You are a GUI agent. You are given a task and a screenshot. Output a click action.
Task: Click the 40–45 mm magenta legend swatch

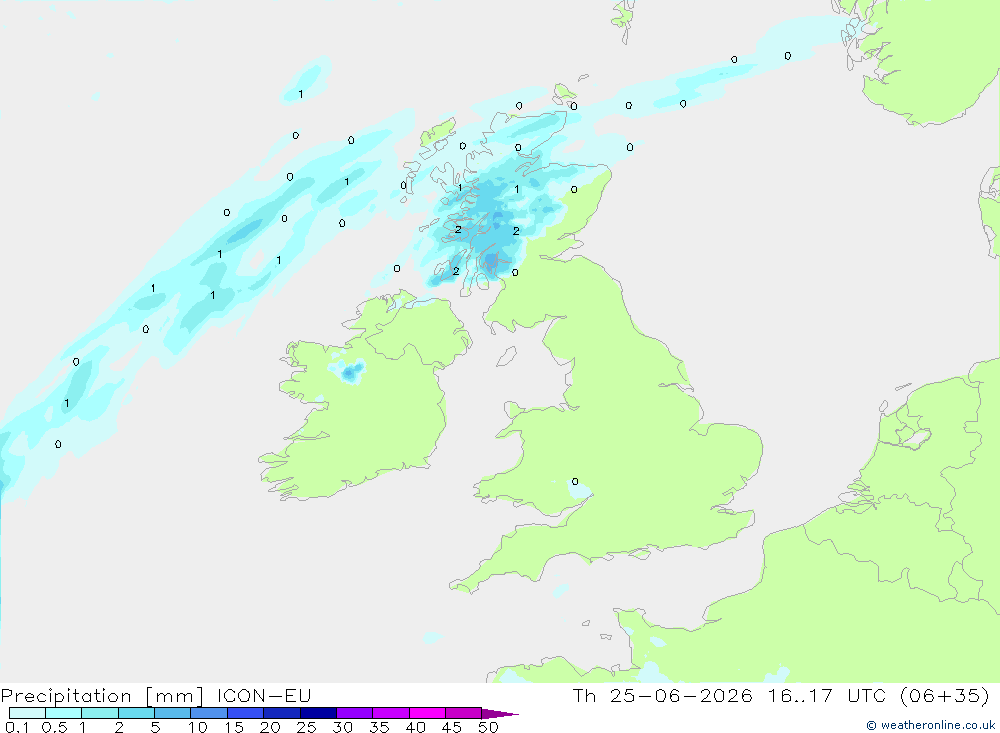[427, 713]
